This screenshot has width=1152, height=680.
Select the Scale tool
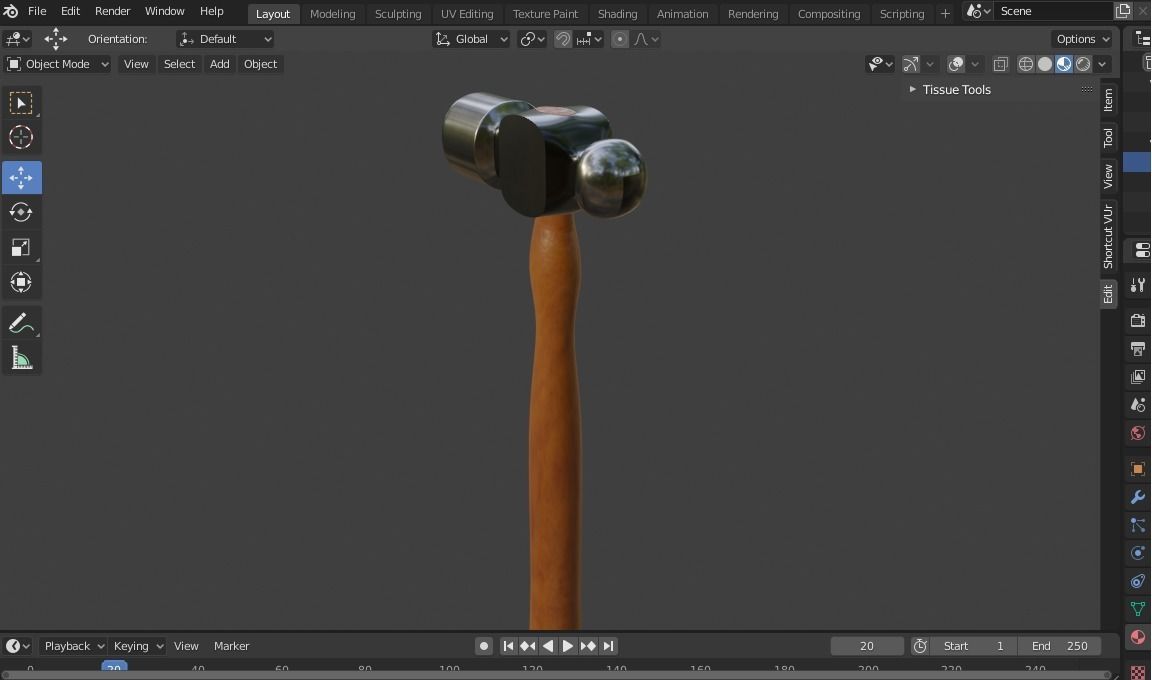(x=21, y=247)
